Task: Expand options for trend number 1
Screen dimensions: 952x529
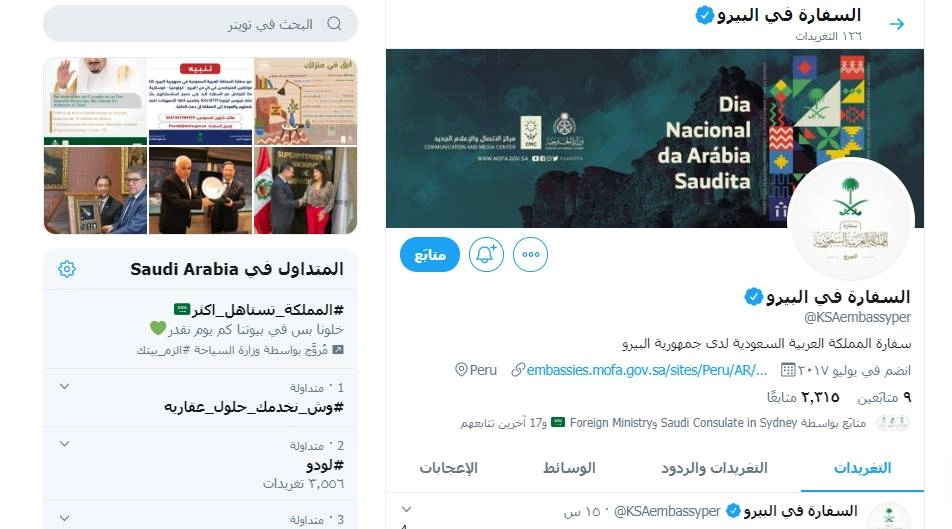Action: [x=64, y=386]
